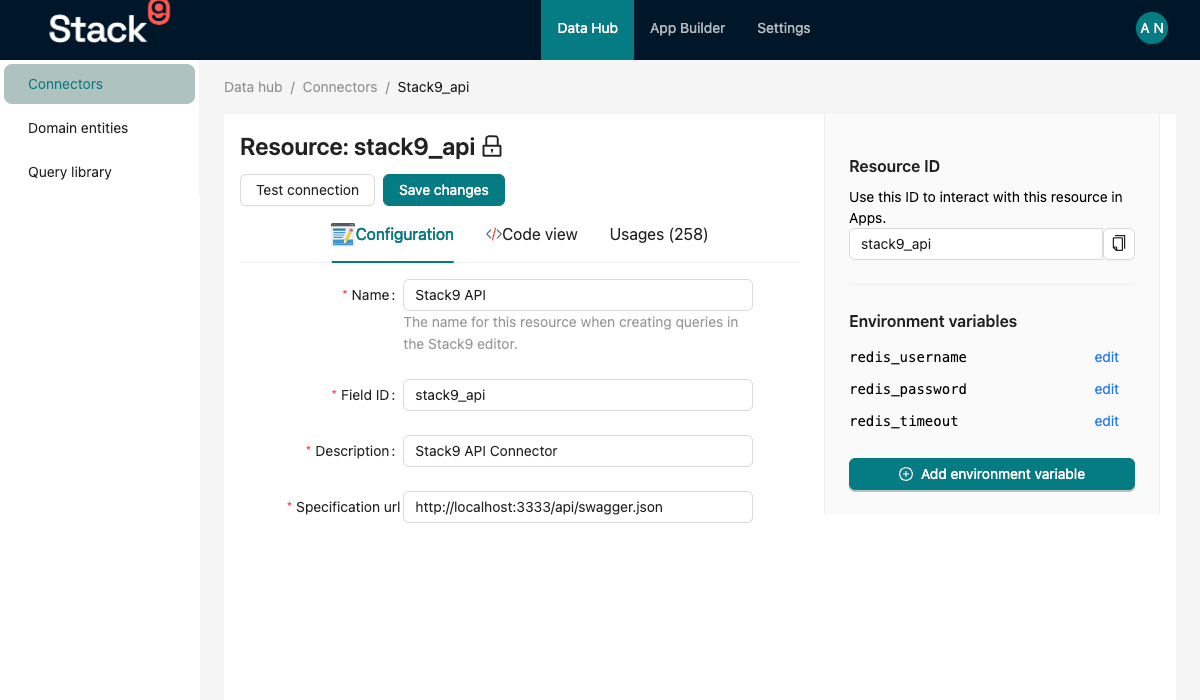Click the Configuration tab's notepad icon

[x=342, y=235]
